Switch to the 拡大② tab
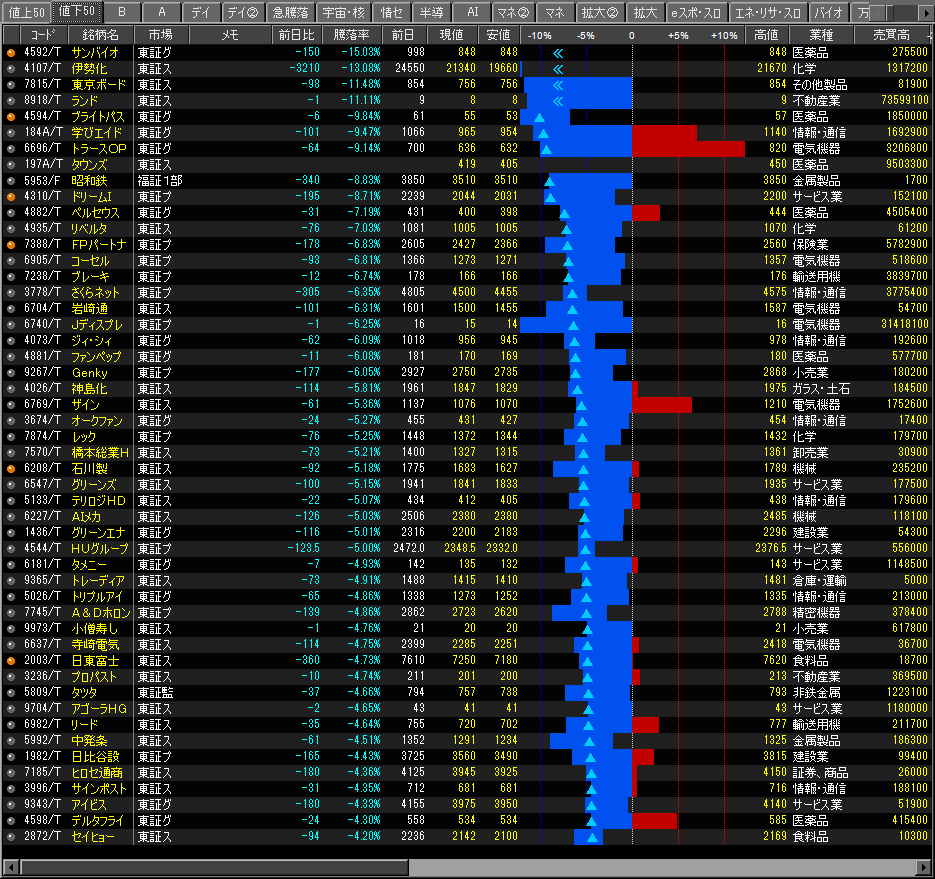The height and width of the screenshot is (879, 935). click(599, 12)
